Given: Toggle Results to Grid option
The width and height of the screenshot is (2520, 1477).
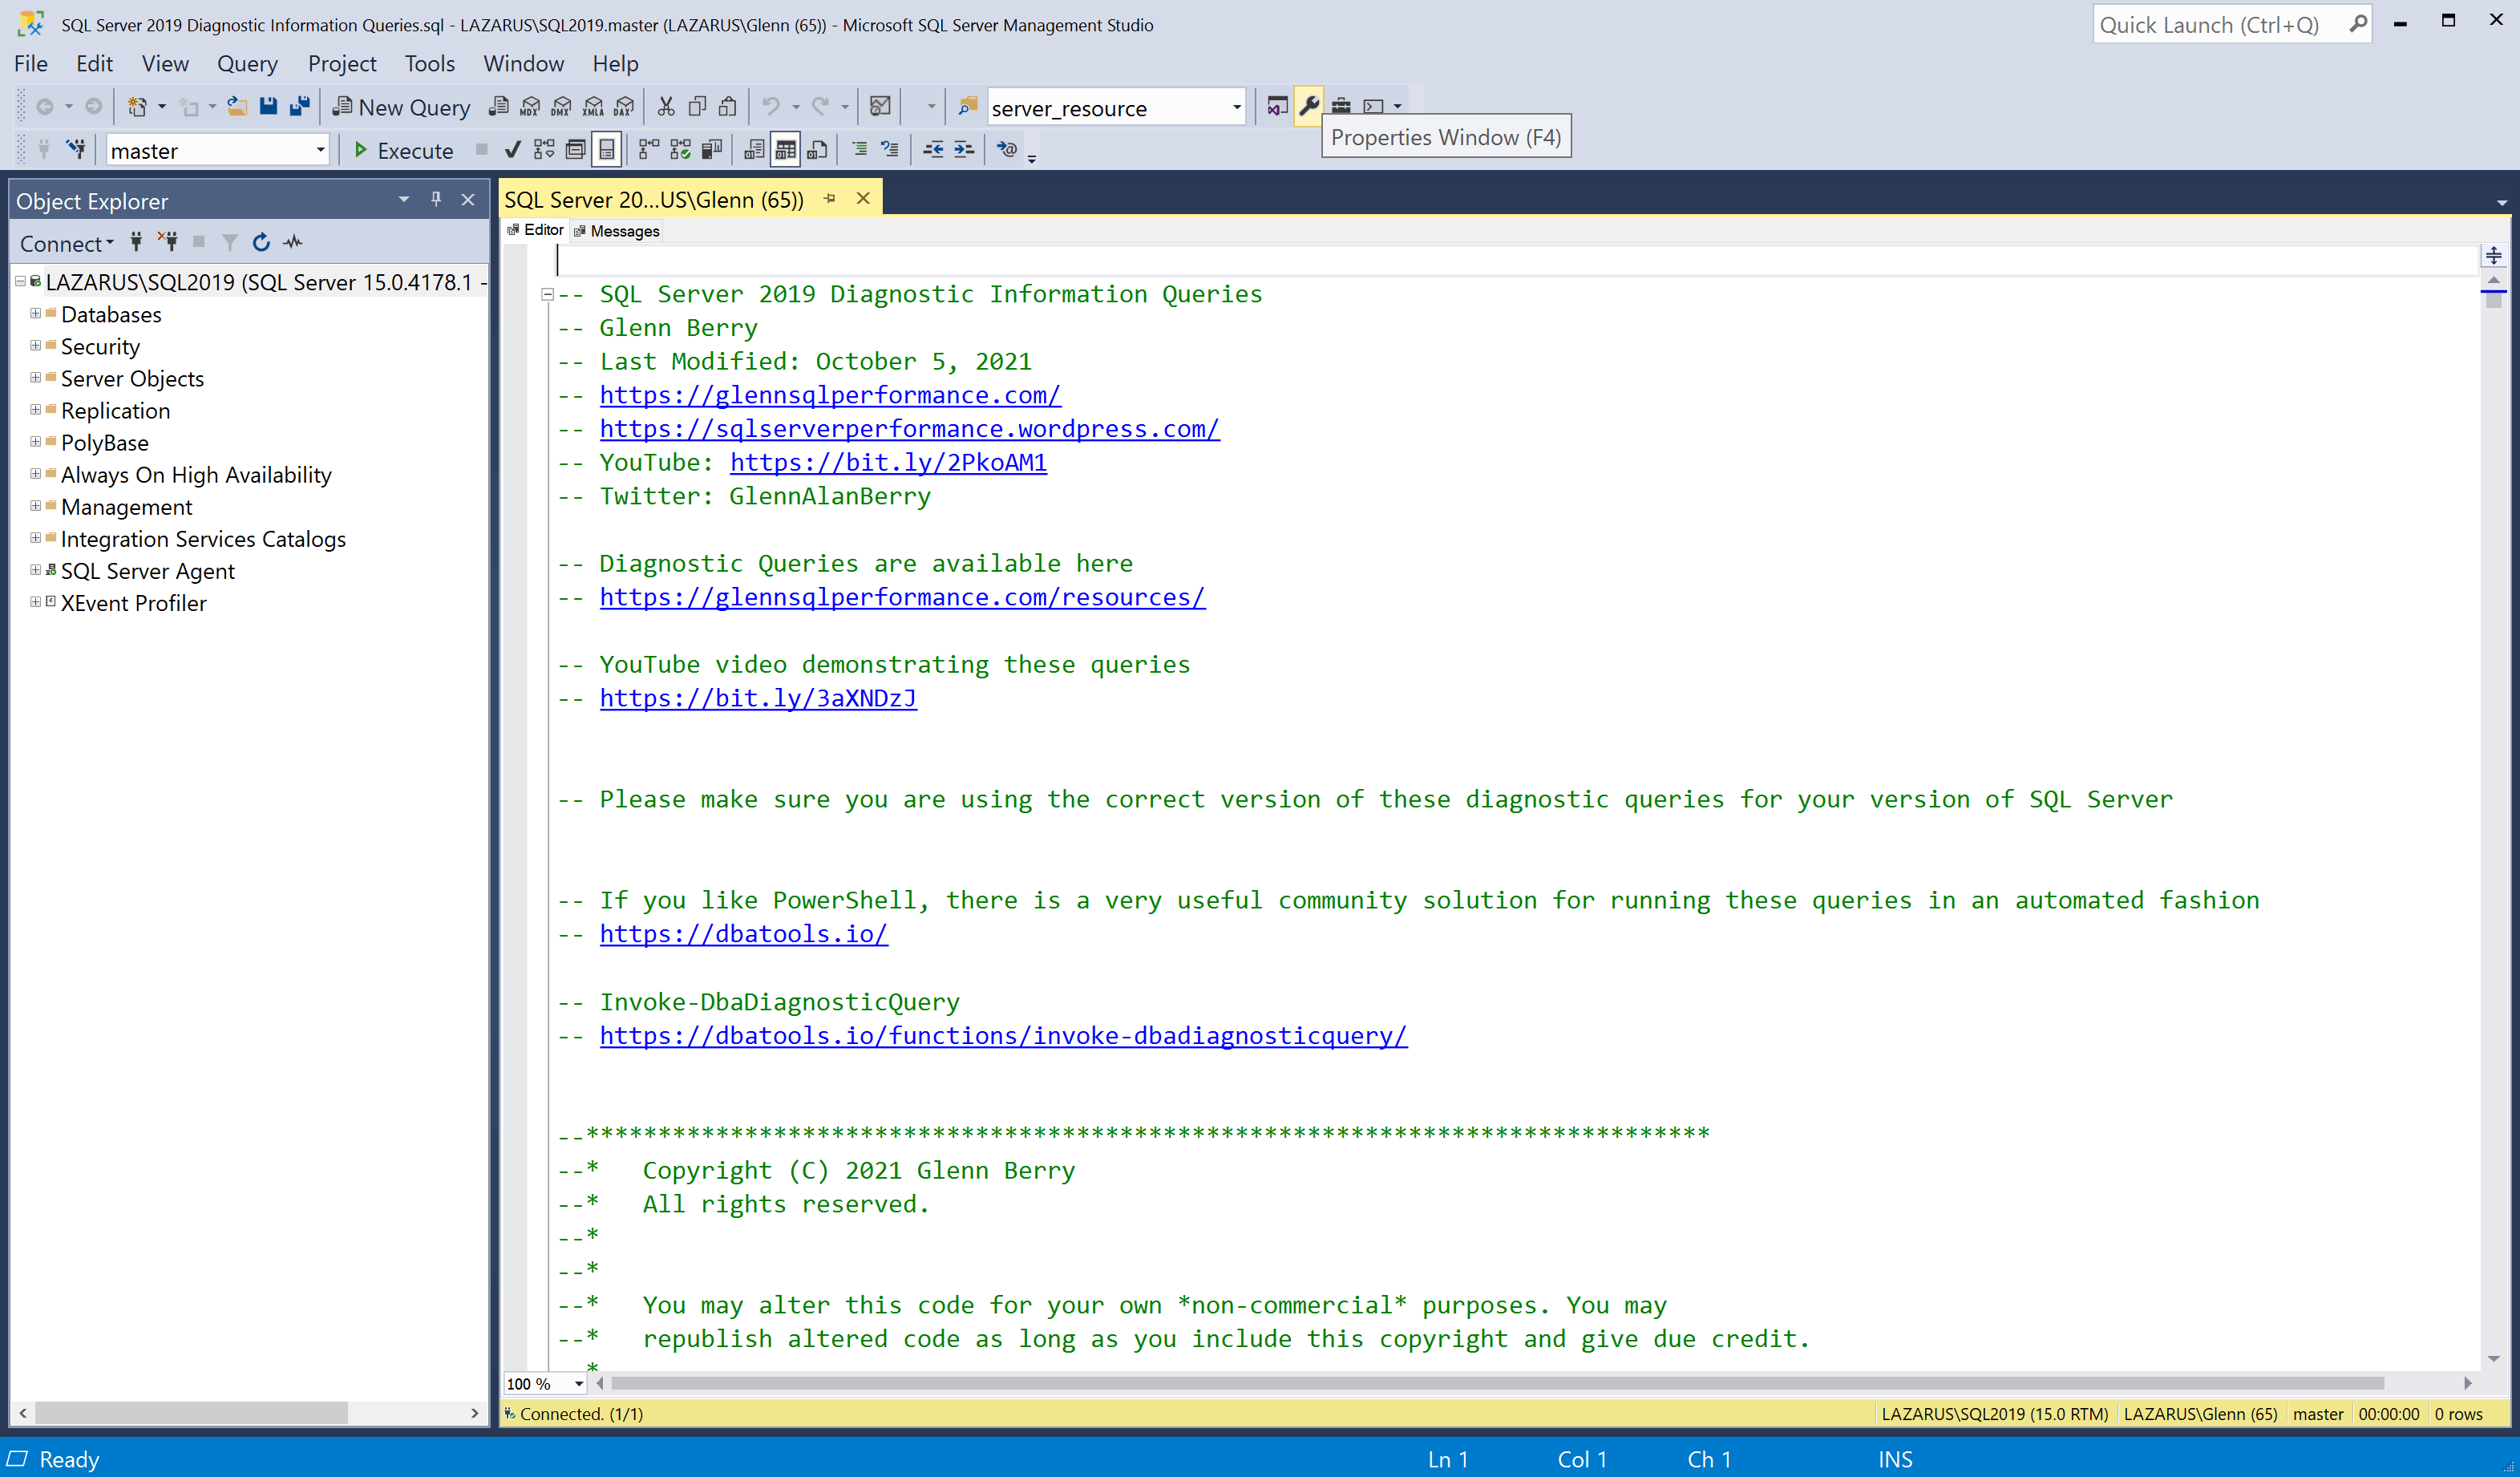Looking at the screenshot, I should 786,150.
